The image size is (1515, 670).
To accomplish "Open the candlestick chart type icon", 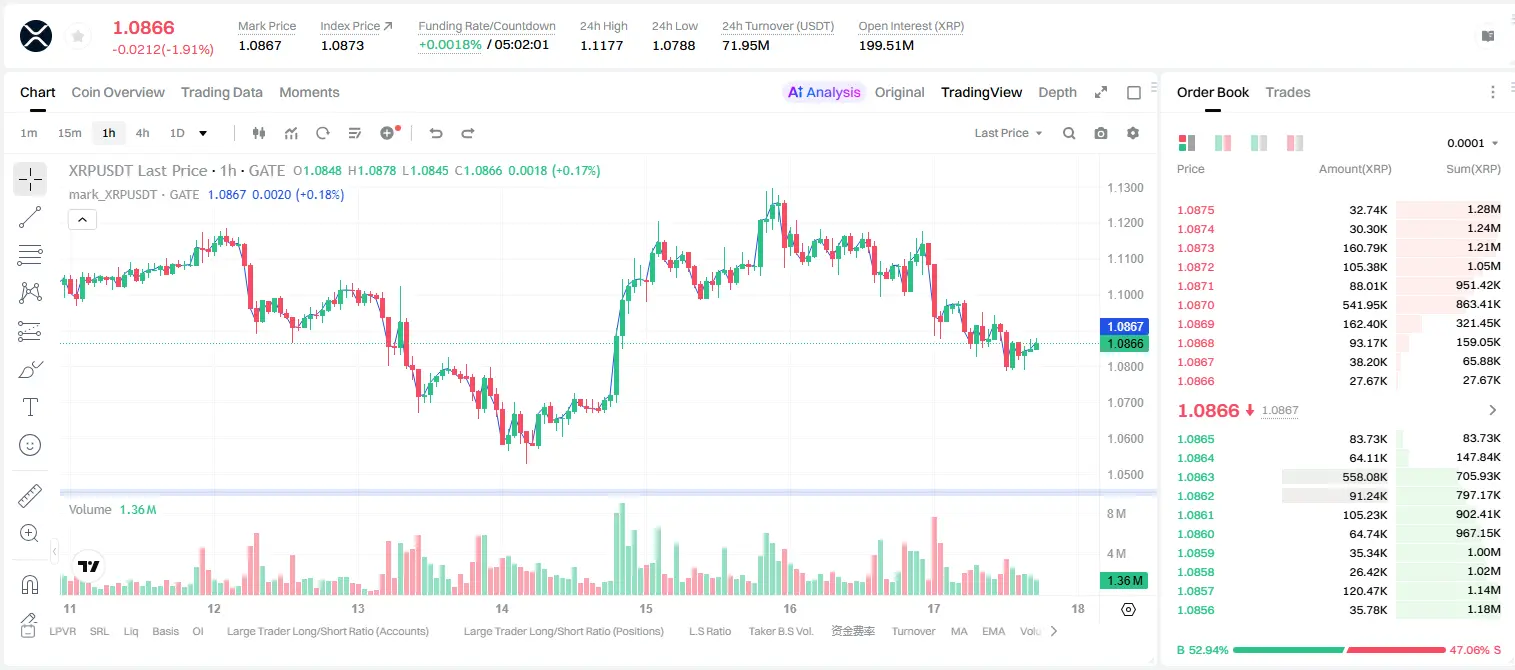I will 259,133.
